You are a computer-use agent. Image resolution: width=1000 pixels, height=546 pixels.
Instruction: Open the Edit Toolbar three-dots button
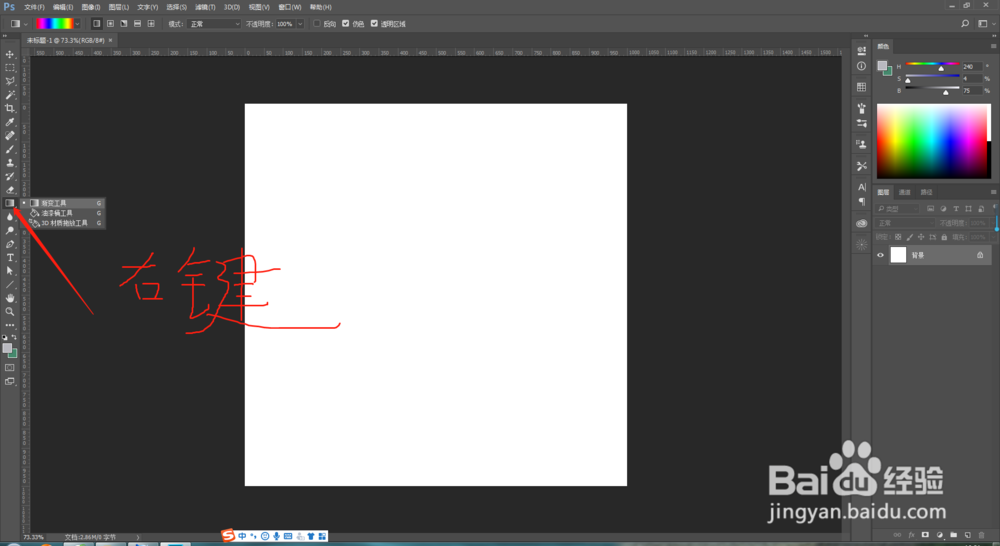(x=10, y=325)
